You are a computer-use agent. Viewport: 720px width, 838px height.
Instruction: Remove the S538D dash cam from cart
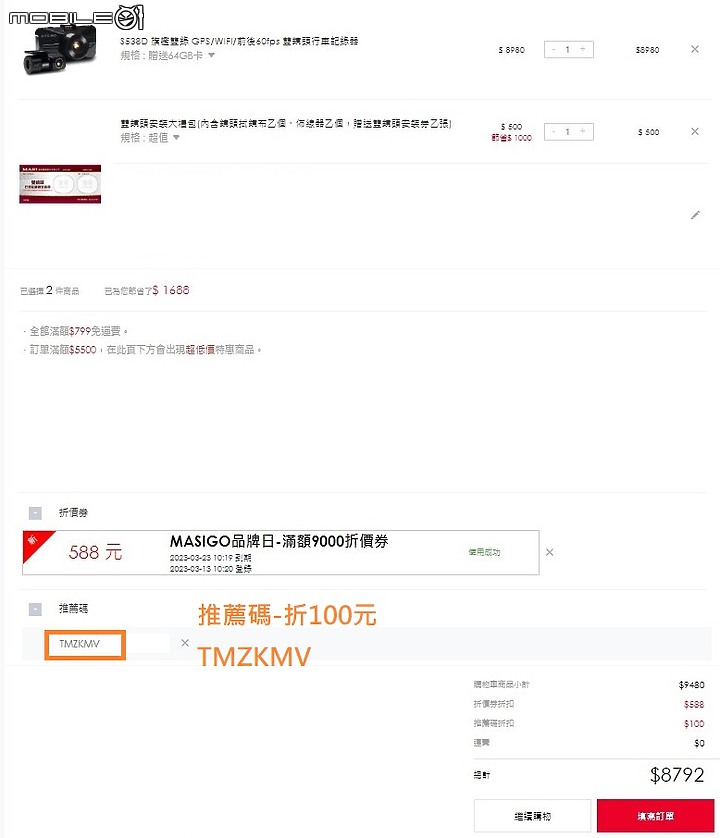(x=694, y=49)
